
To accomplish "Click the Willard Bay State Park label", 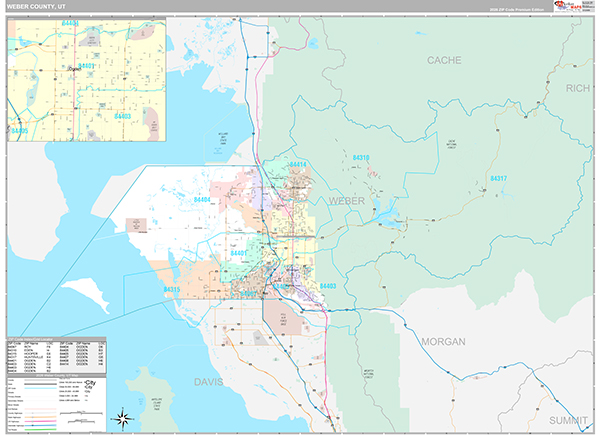I will pyautogui.click(x=223, y=137).
